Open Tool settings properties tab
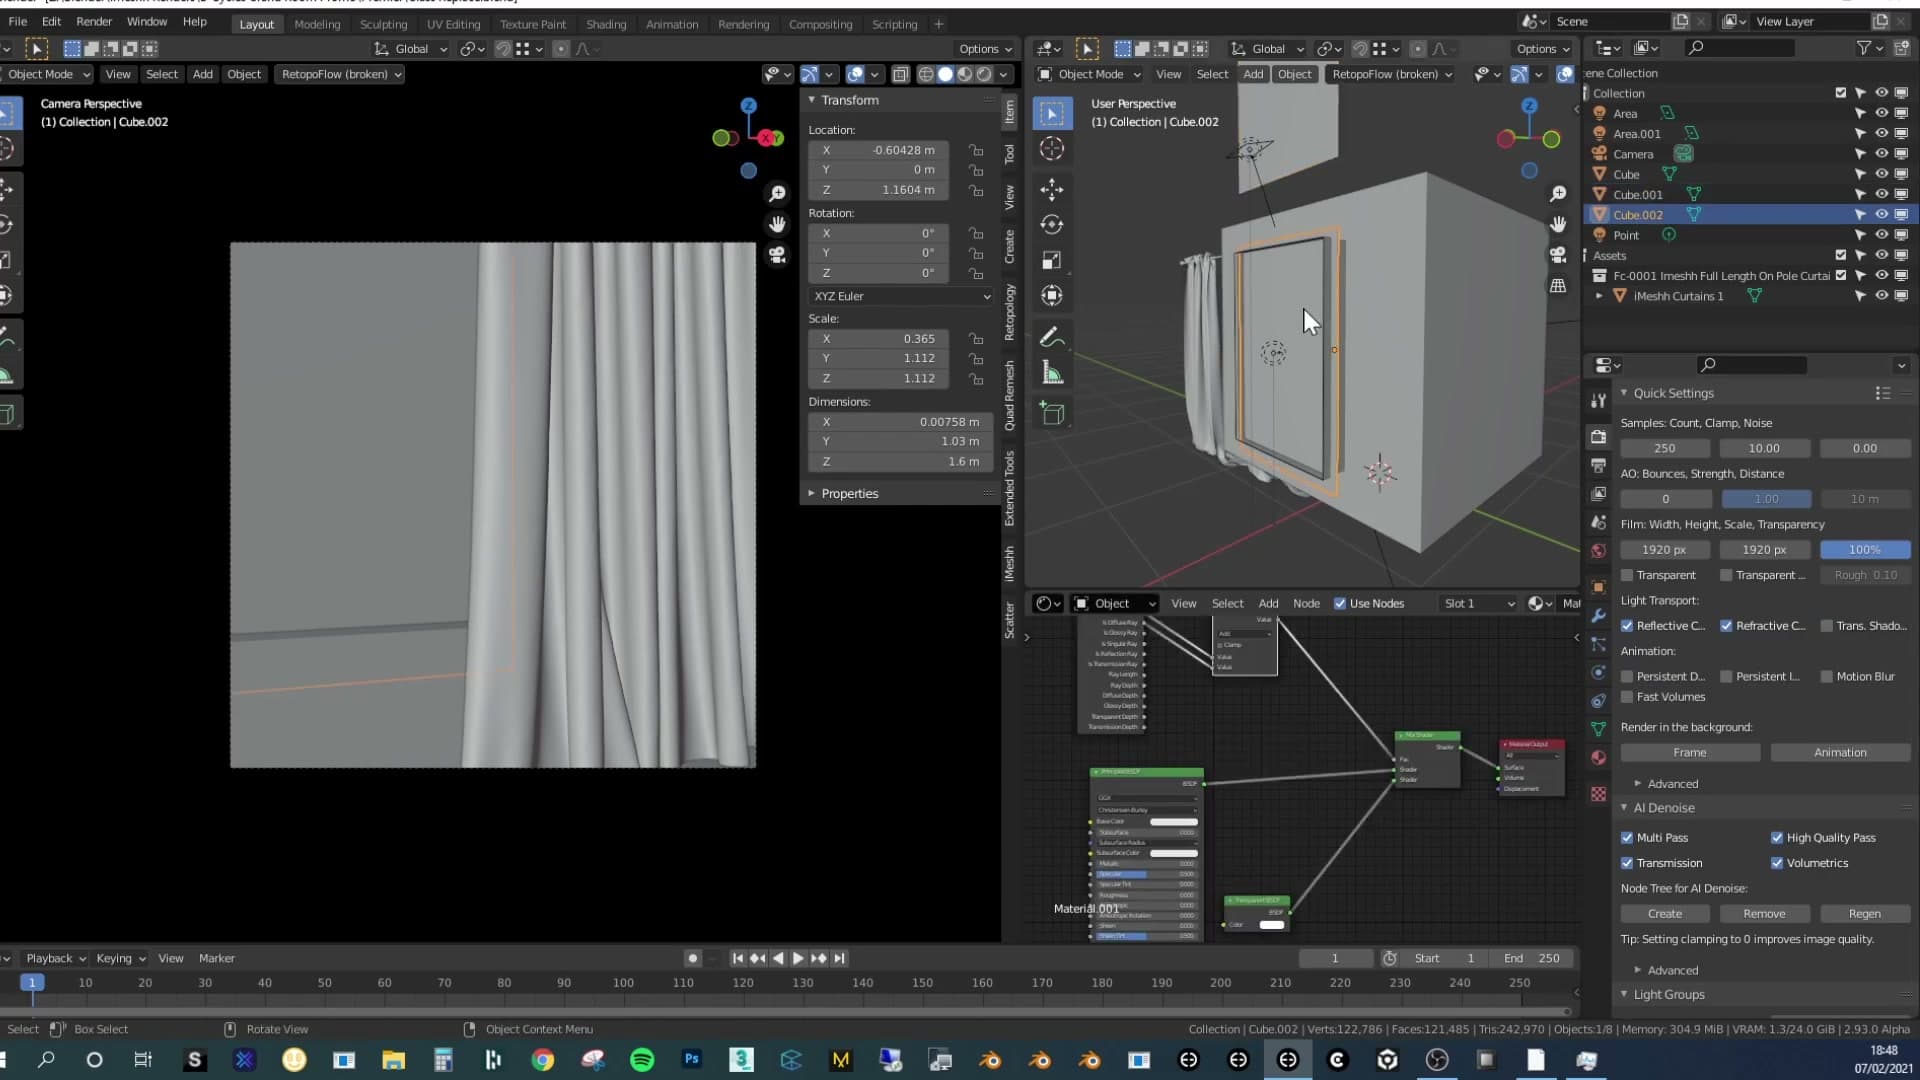This screenshot has width=1920, height=1080. pyautogui.click(x=1598, y=400)
